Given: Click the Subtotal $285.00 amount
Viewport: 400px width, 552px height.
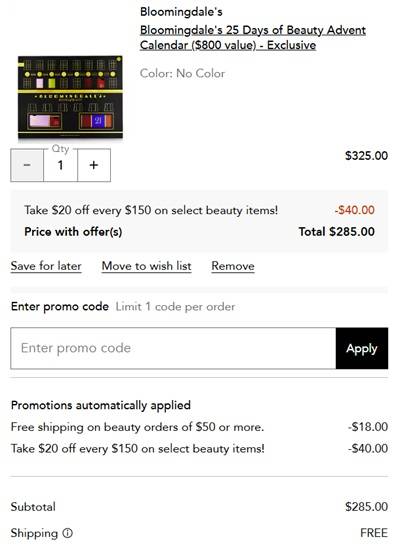Looking at the screenshot, I should tap(367, 507).
